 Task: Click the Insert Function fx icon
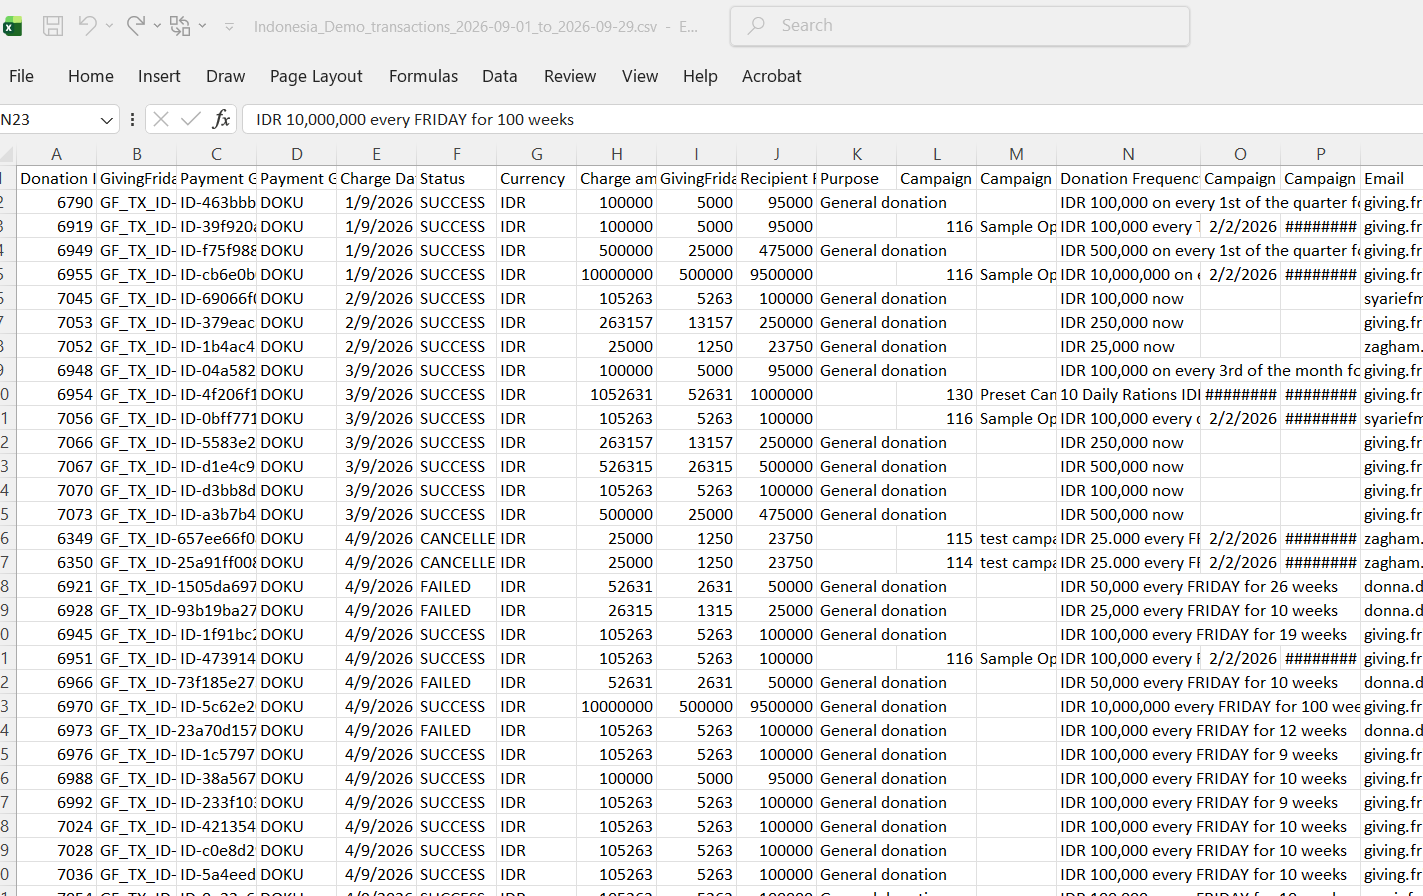pos(221,120)
